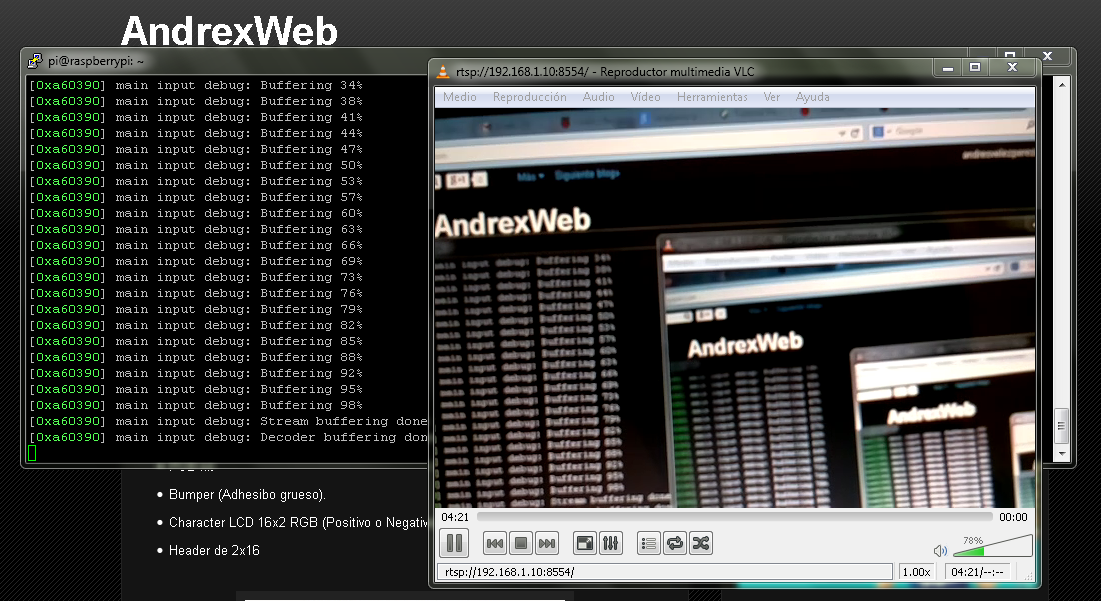Skip to the next media item

(546, 543)
